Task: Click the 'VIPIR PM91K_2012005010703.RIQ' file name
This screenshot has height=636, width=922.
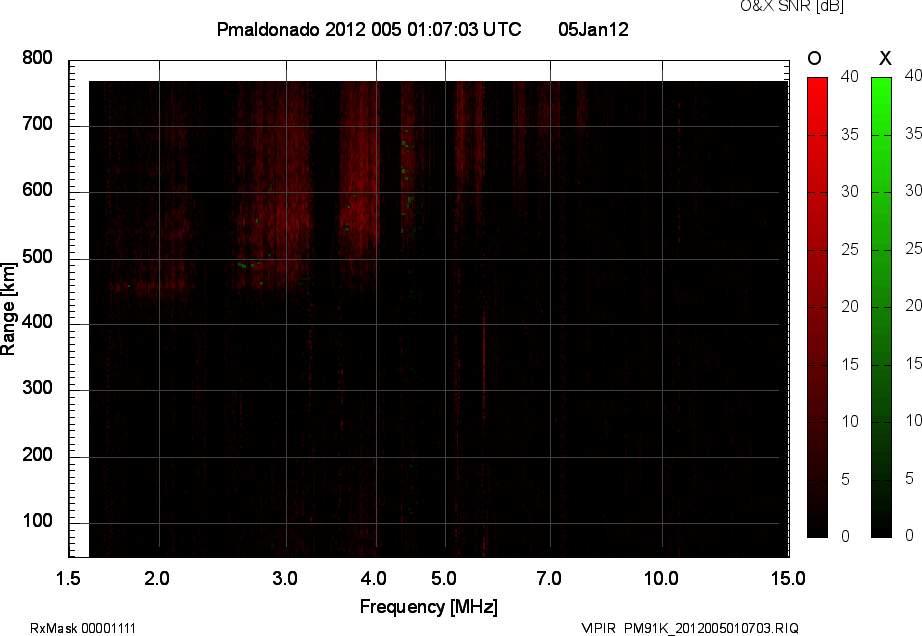Action: click(x=690, y=628)
